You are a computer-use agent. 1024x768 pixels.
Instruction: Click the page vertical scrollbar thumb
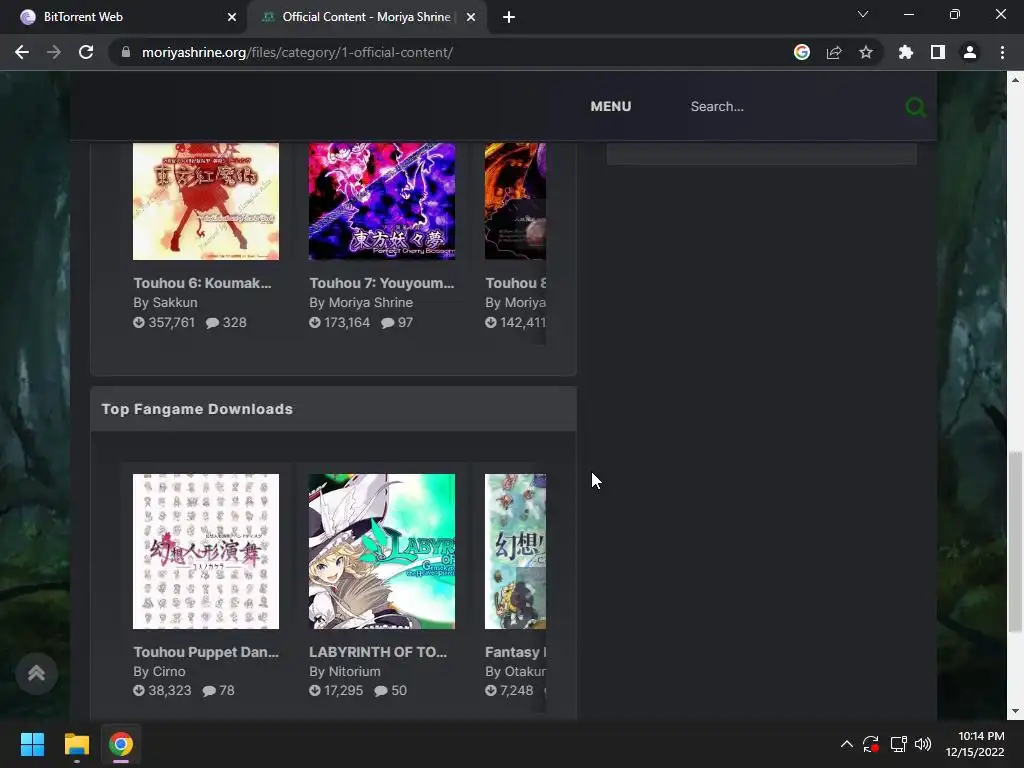(x=1015, y=541)
